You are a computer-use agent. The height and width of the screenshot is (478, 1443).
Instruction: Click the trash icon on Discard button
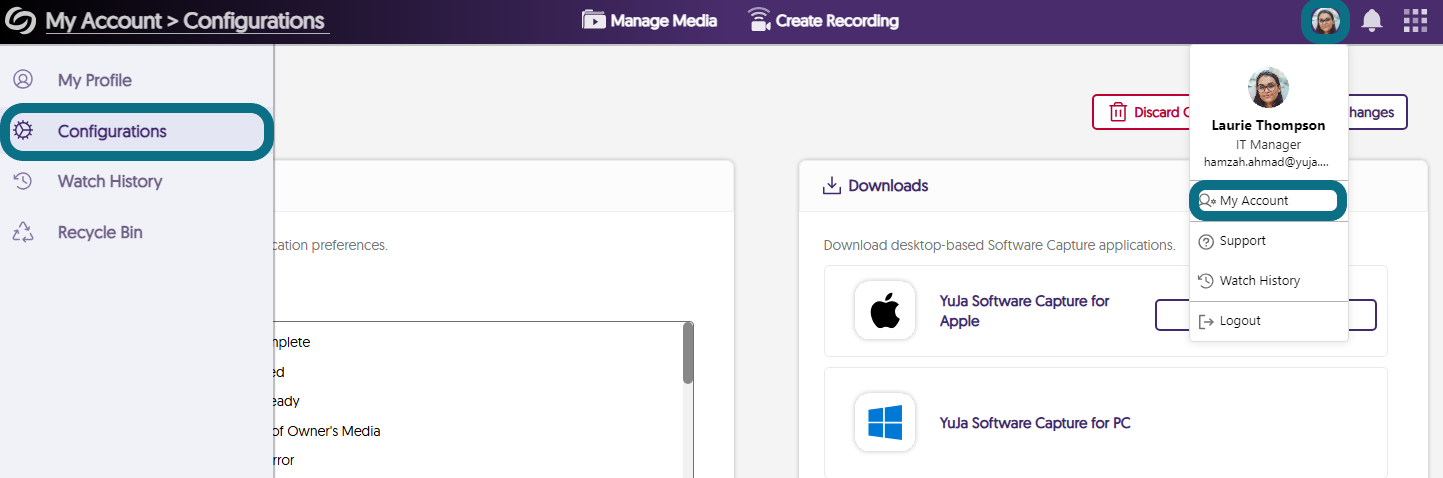[x=1118, y=112]
